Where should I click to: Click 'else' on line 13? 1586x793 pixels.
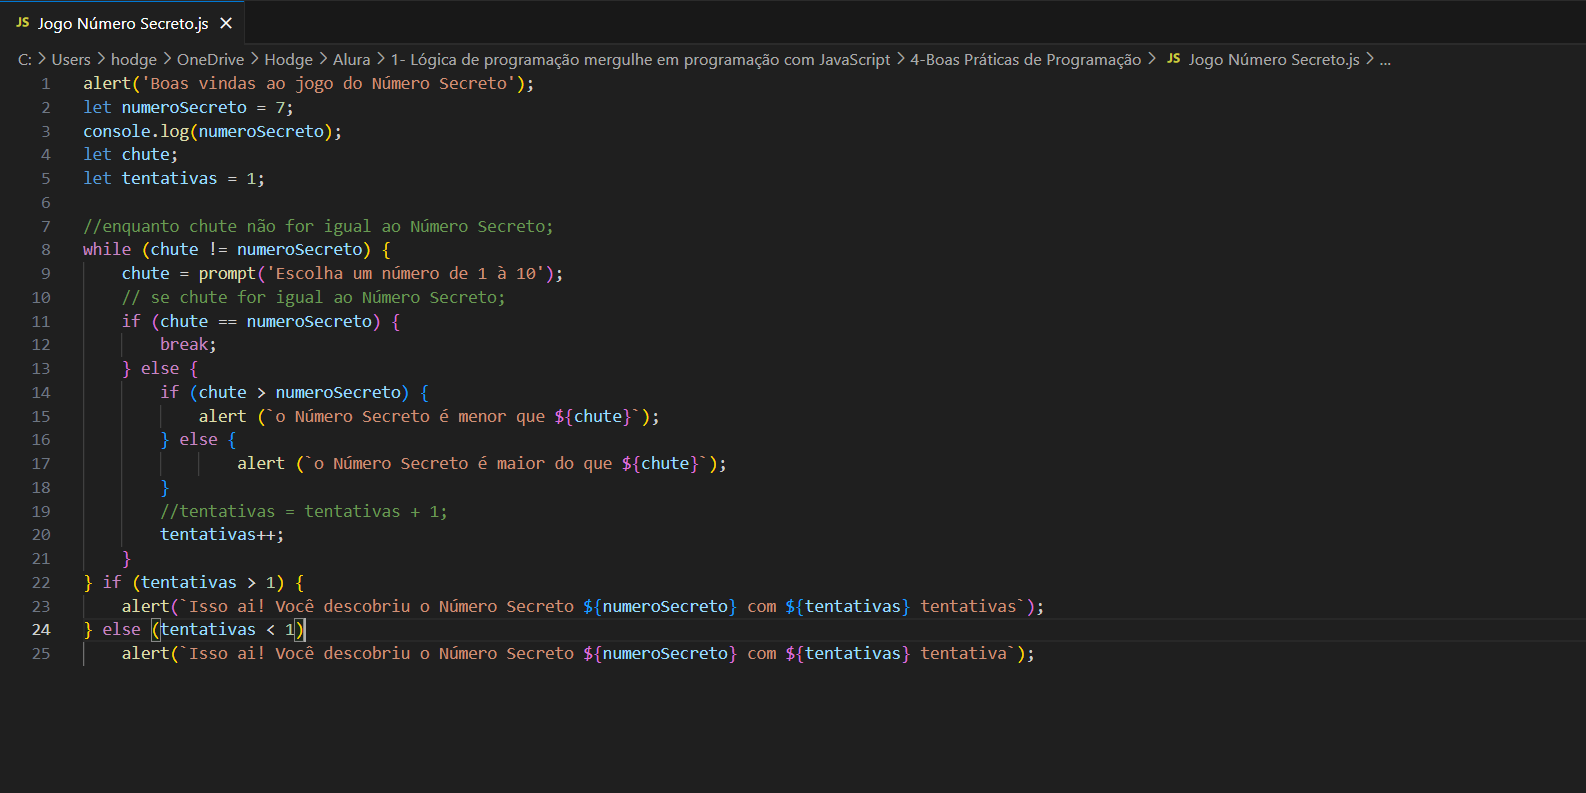point(160,369)
